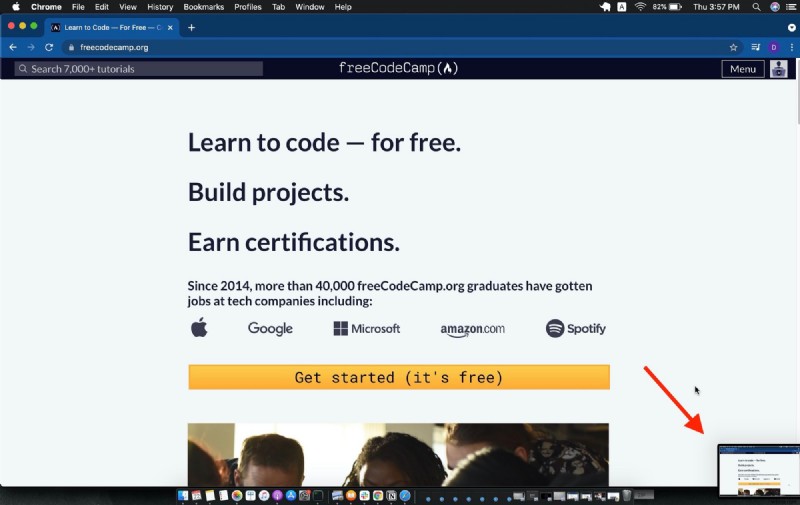Open the Profiles menu
The image size is (800, 505).
(x=247, y=7)
